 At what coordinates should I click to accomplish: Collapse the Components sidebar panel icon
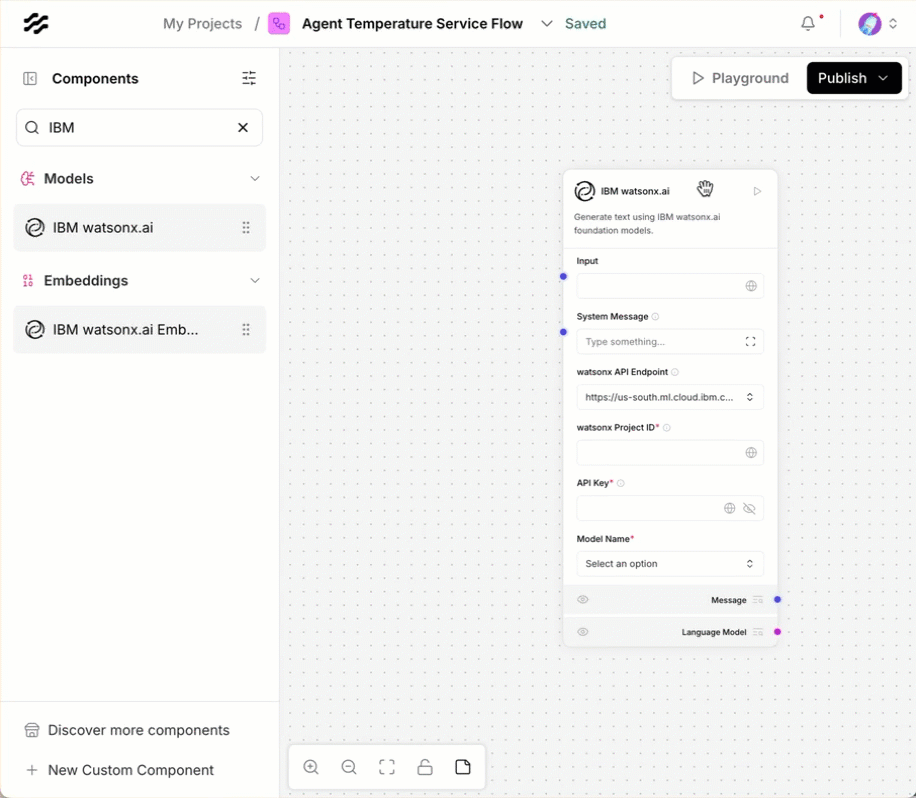coord(30,78)
